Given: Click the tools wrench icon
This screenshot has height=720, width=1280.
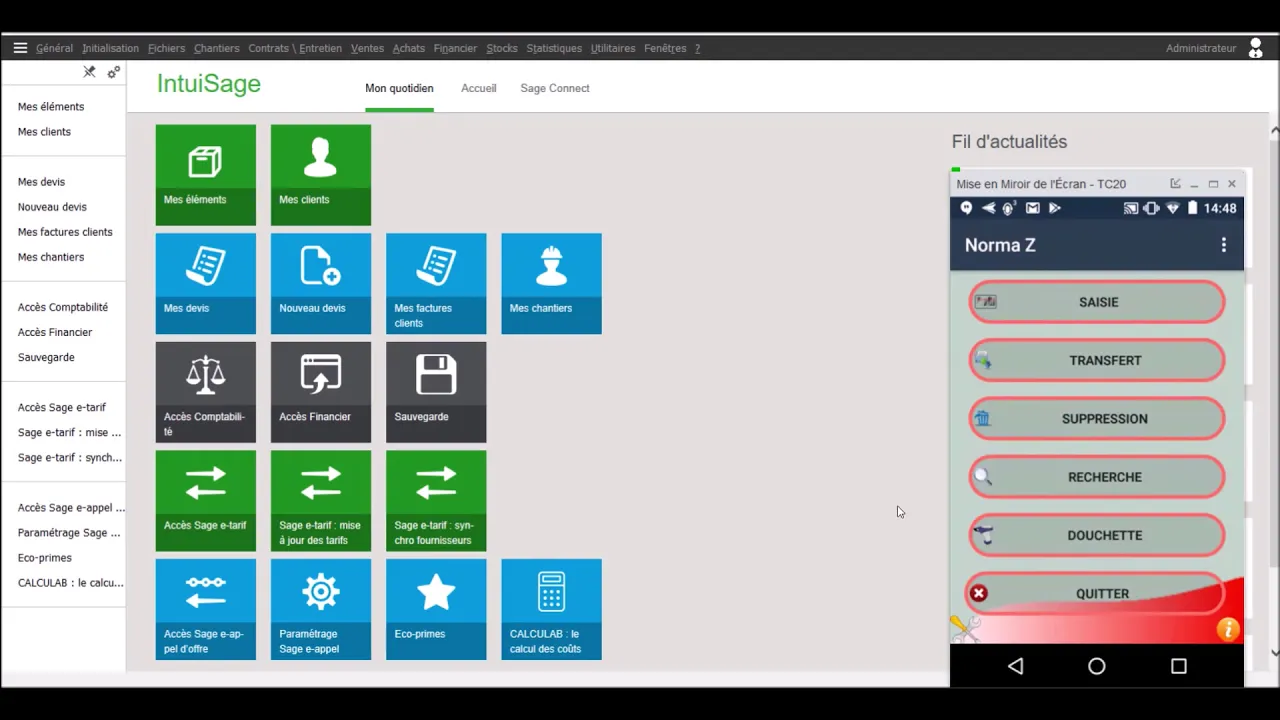Looking at the screenshot, I should (965, 628).
